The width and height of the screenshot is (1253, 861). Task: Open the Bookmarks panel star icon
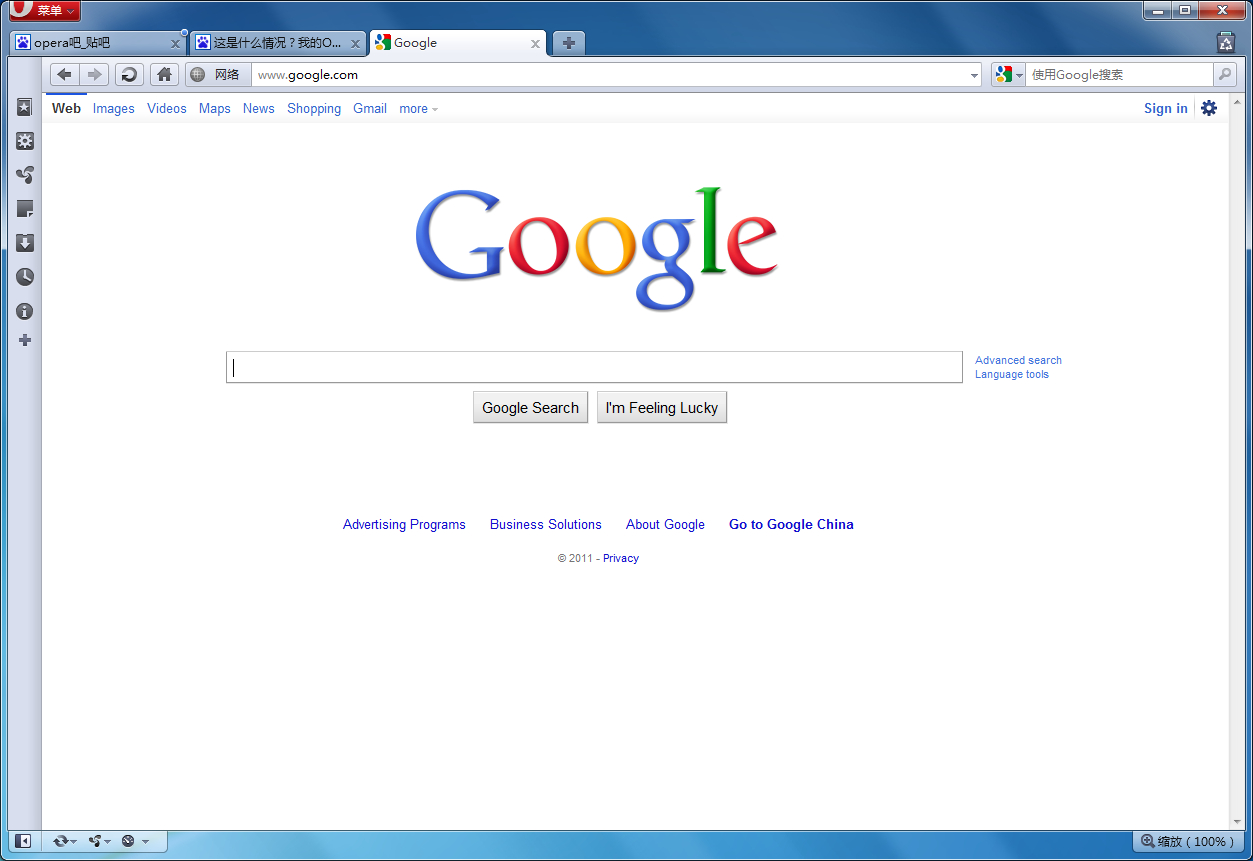point(25,107)
